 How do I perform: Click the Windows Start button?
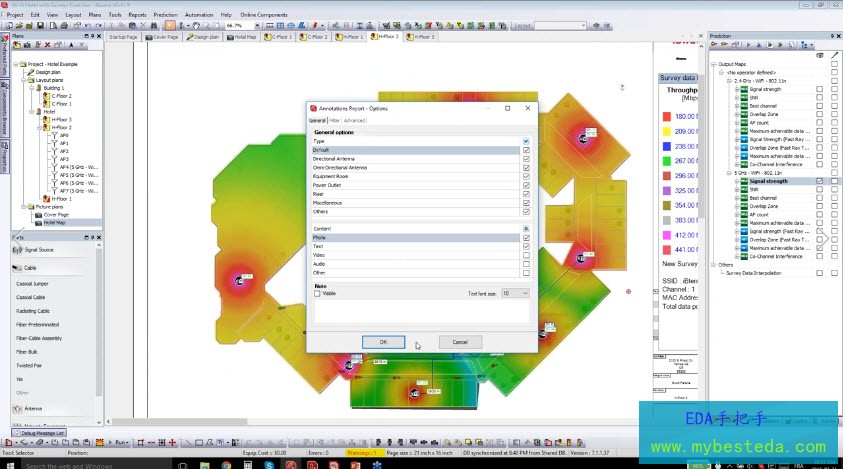(9, 464)
